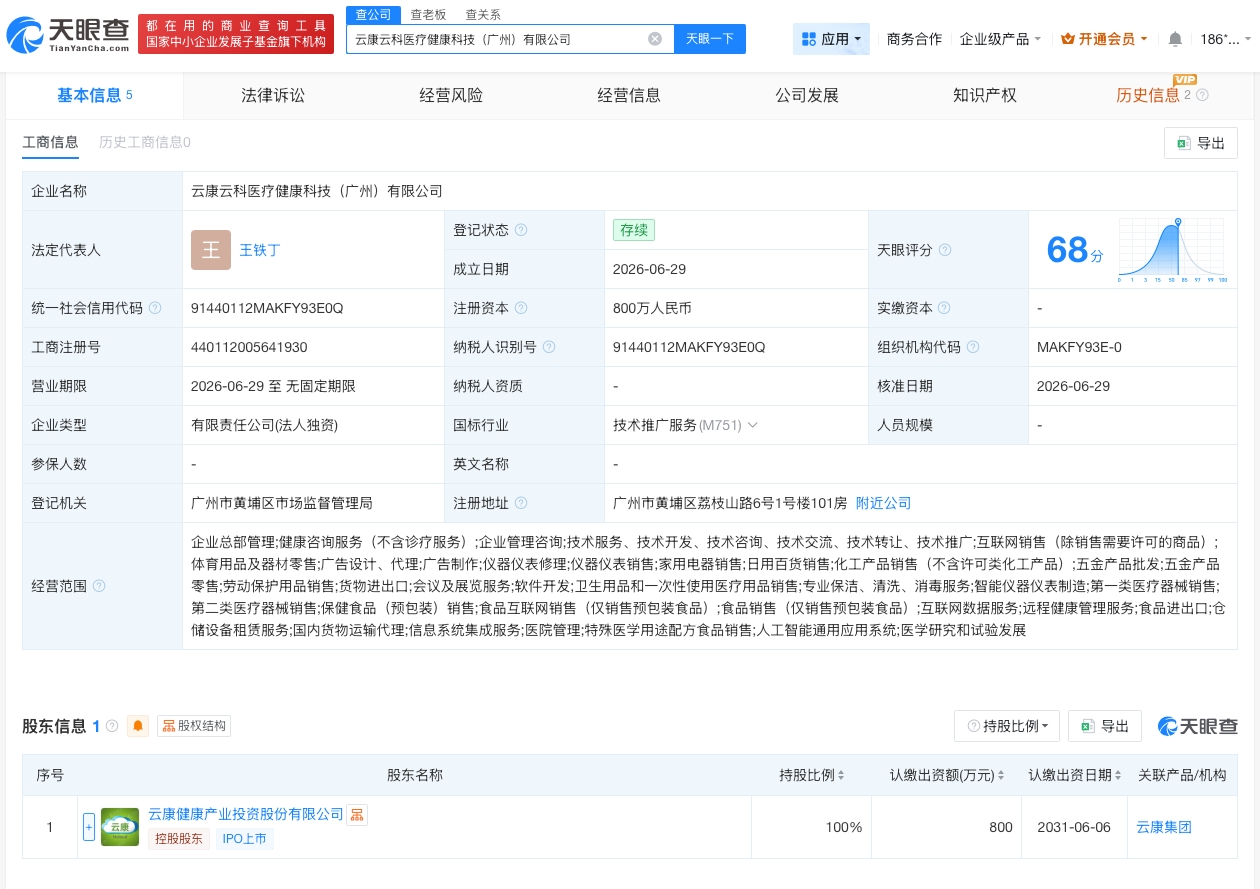Click the help icon next to 登记状态
Image resolution: width=1260 pixels, height=889 pixels.
point(521,230)
